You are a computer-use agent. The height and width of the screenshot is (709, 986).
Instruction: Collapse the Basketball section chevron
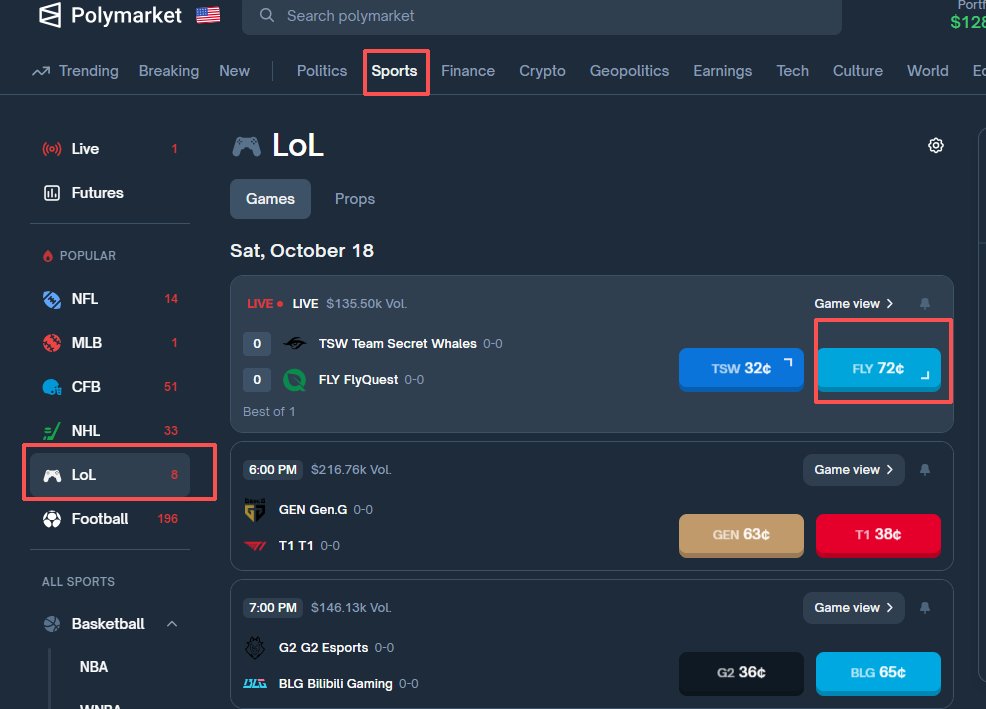(172, 624)
